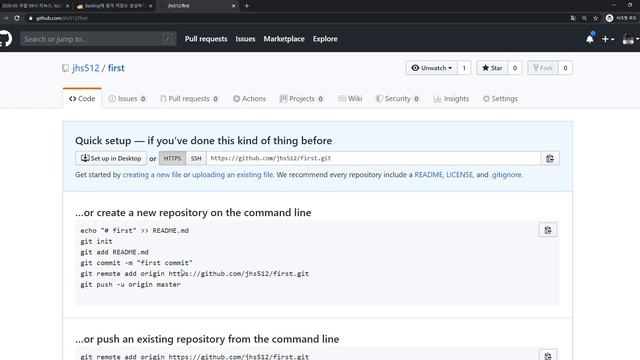Click the git push -u origin master line below README commands
Screen dimensions: 640x360
pos(130,284)
